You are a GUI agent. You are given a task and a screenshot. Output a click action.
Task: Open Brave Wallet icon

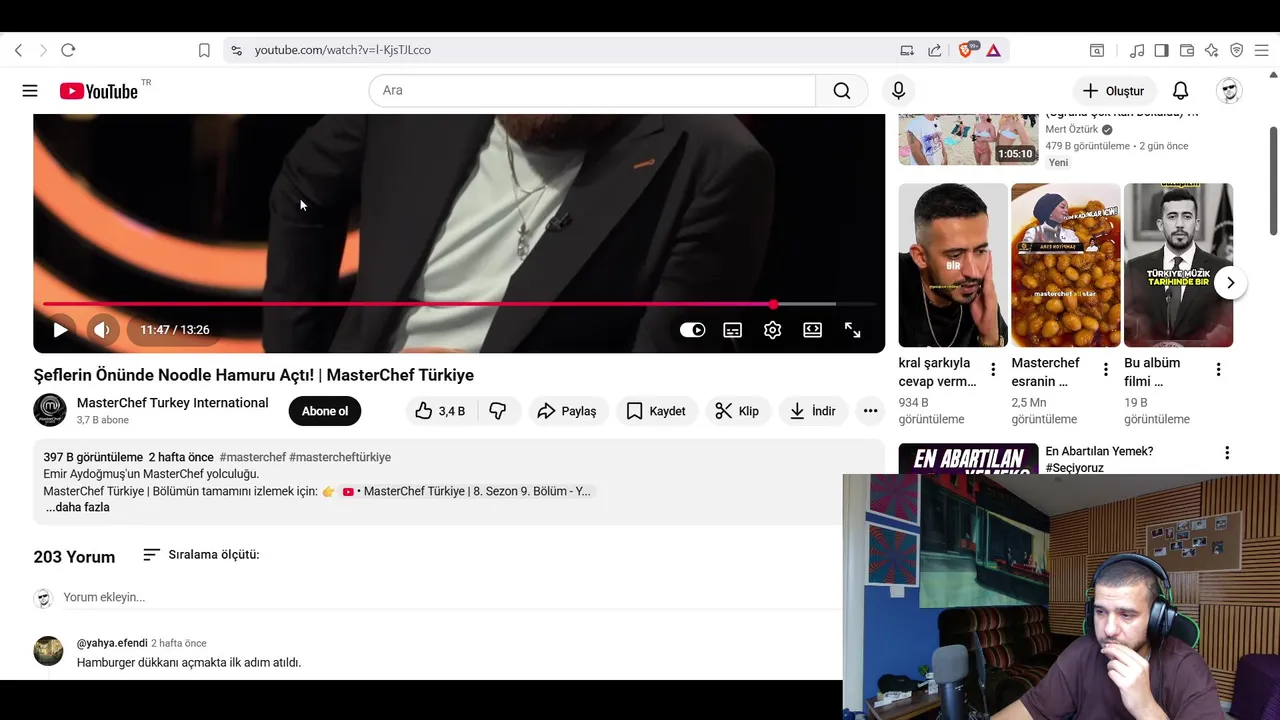[x=1187, y=50]
